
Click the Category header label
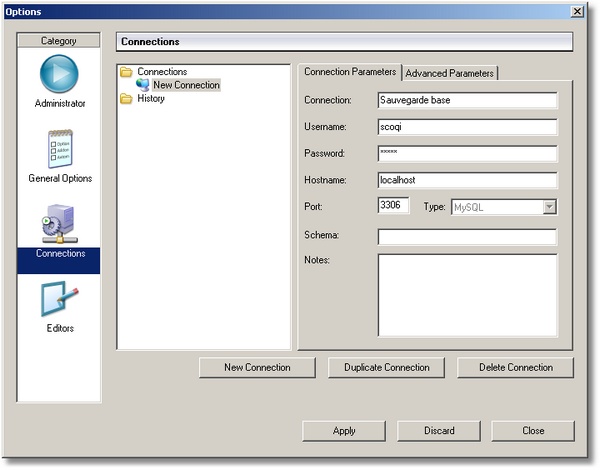click(x=59, y=41)
